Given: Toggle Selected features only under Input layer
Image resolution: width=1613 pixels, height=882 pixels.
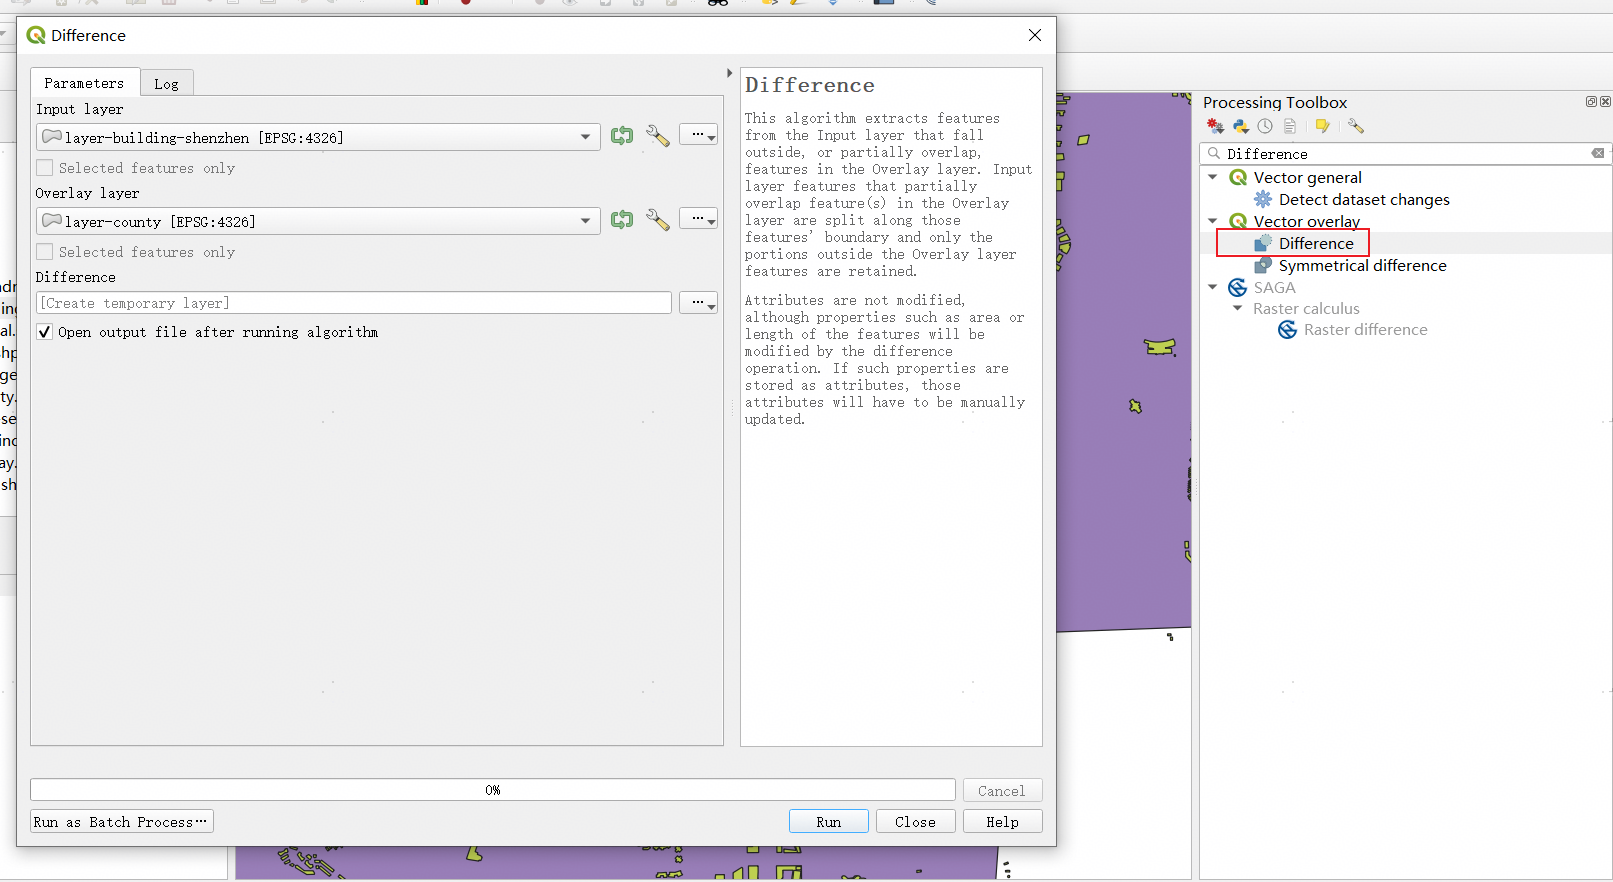Looking at the screenshot, I should (45, 168).
